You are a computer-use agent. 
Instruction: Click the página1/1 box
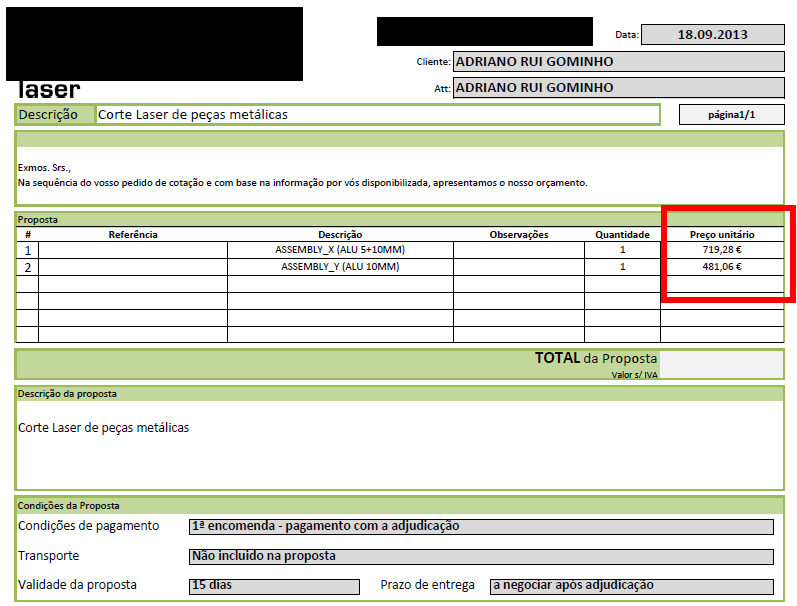coord(731,115)
